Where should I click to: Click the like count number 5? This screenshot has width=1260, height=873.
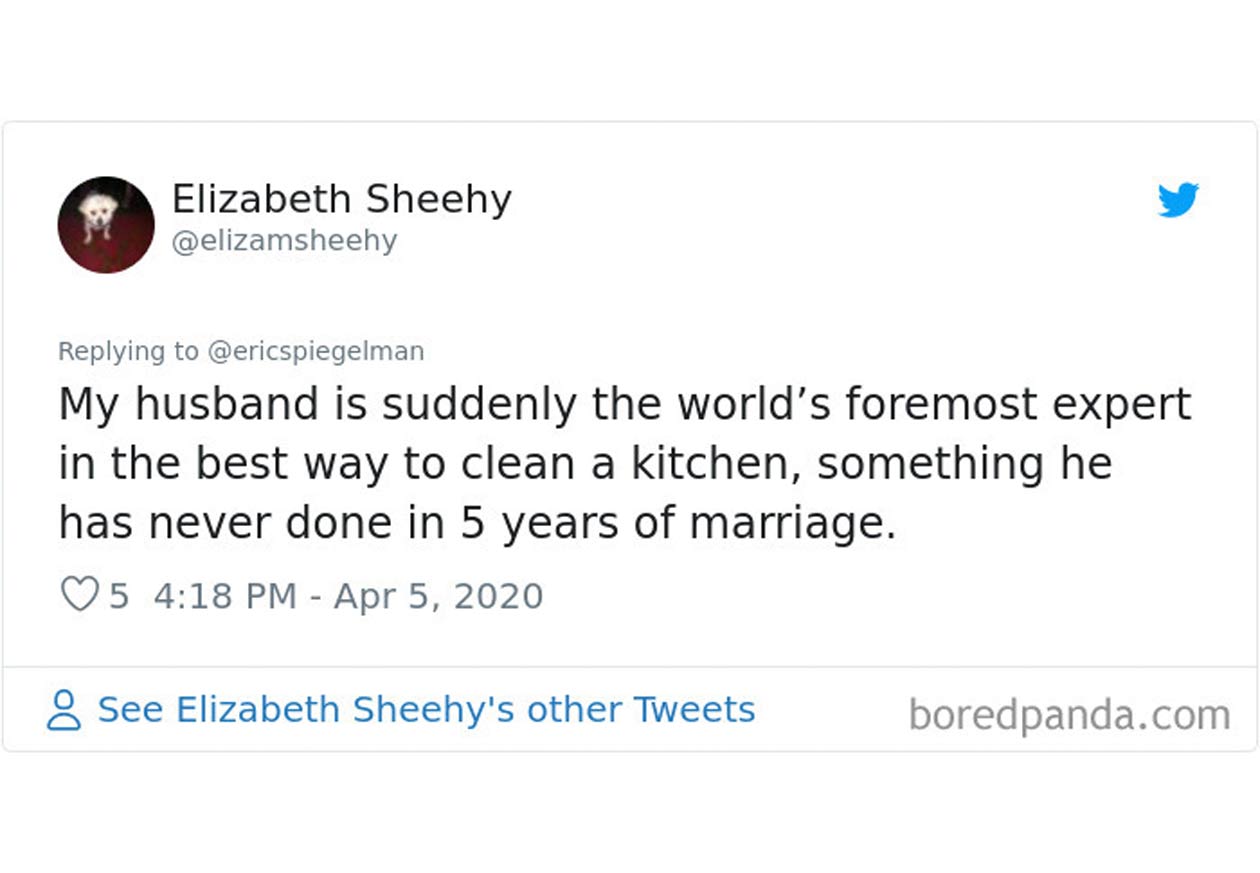point(119,596)
